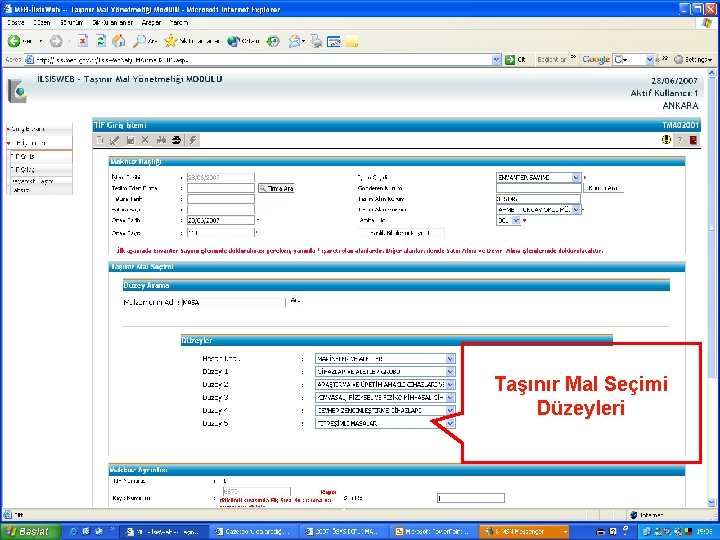The width and height of the screenshot is (720, 540).
Task: Click the red exit icon in TİF header
Action: [x=693, y=140]
